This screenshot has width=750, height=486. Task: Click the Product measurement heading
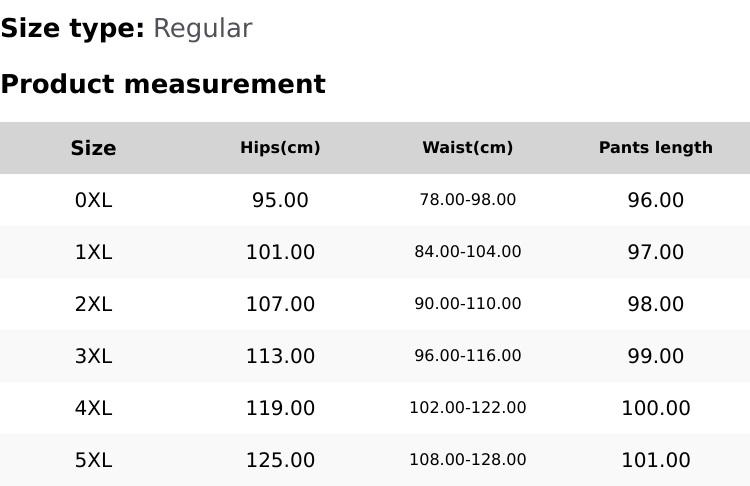(x=163, y=84)
